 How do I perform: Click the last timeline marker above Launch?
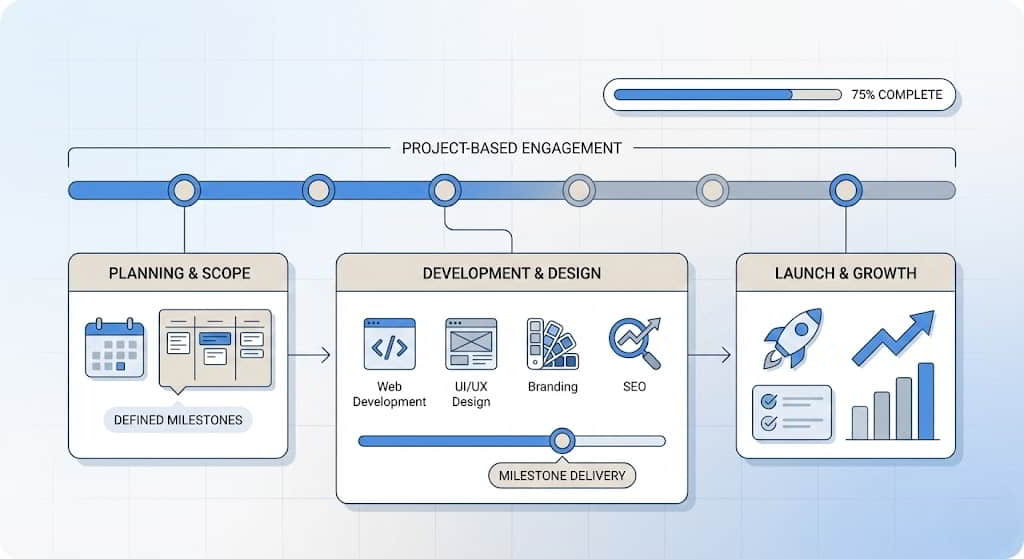click(x=845, y=190)
